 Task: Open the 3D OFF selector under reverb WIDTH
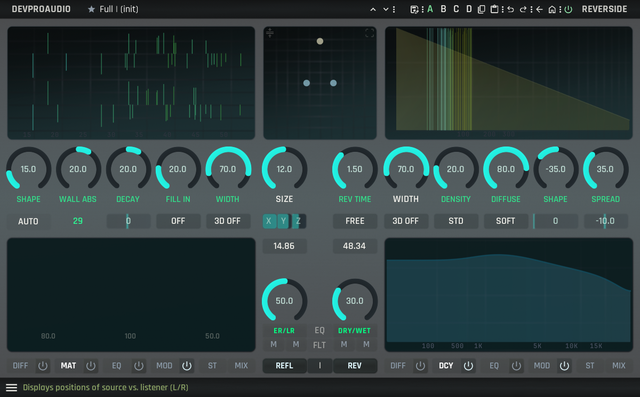pos(405,221)
